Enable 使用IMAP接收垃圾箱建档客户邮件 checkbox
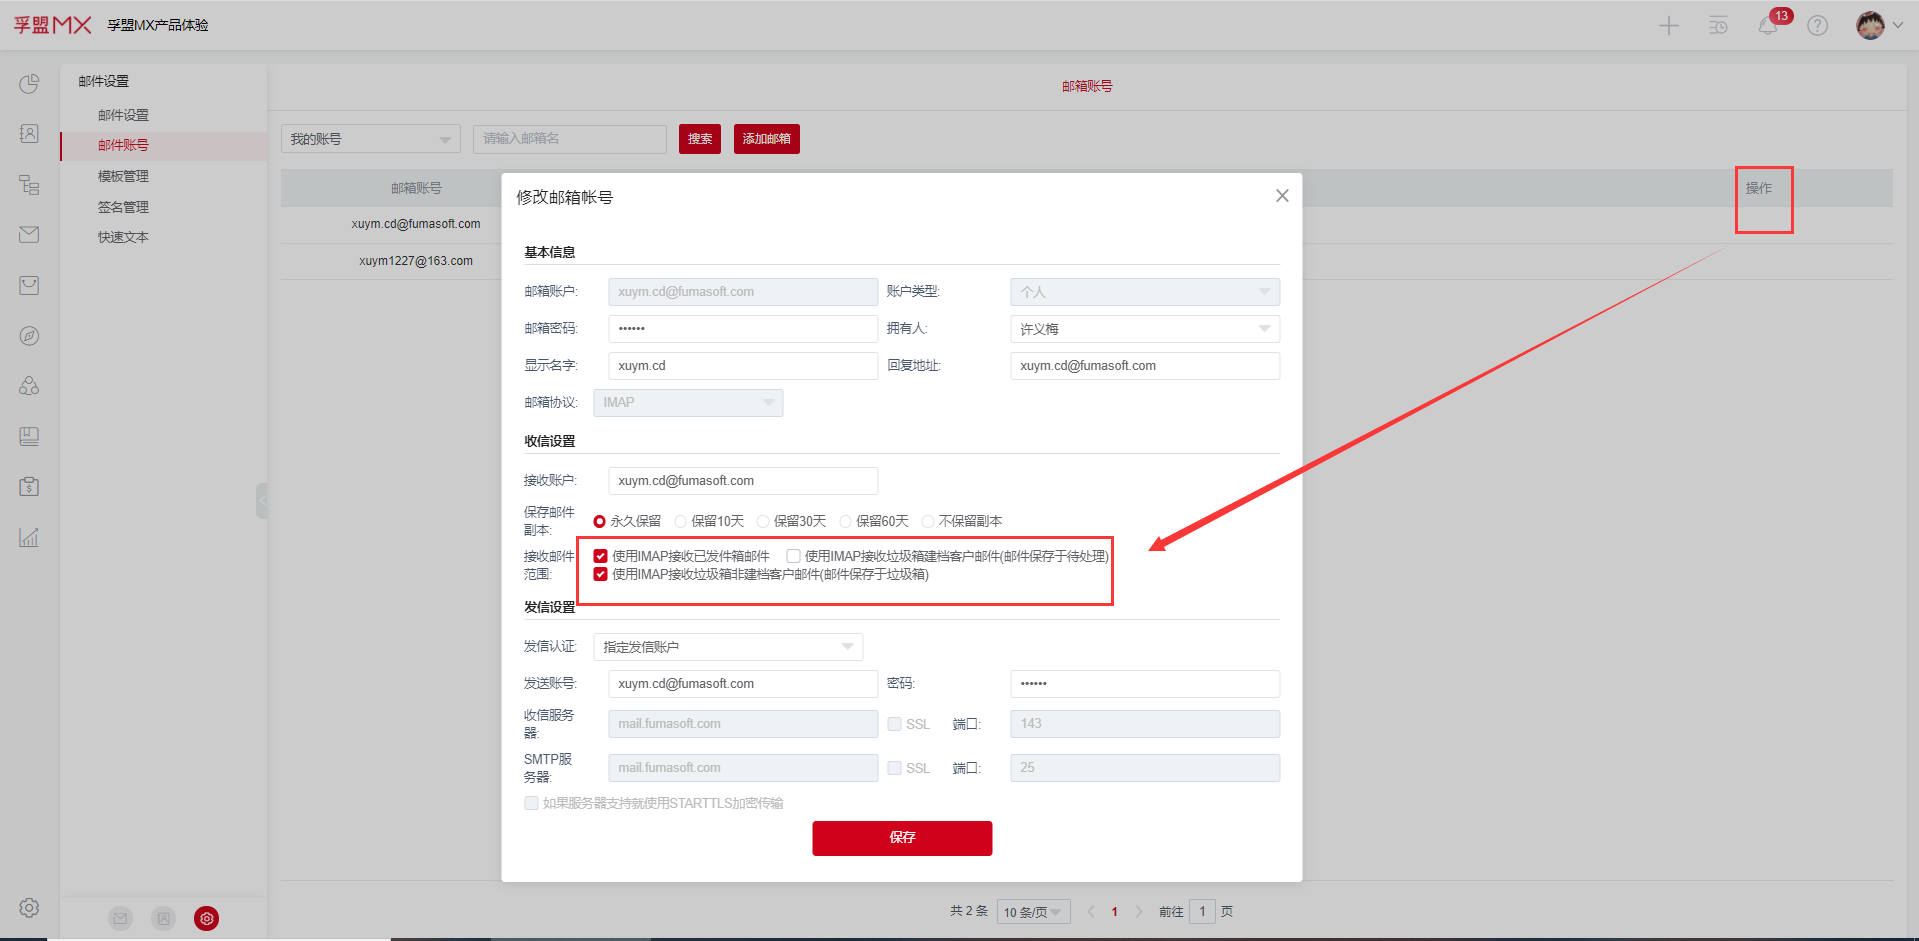 794,556
